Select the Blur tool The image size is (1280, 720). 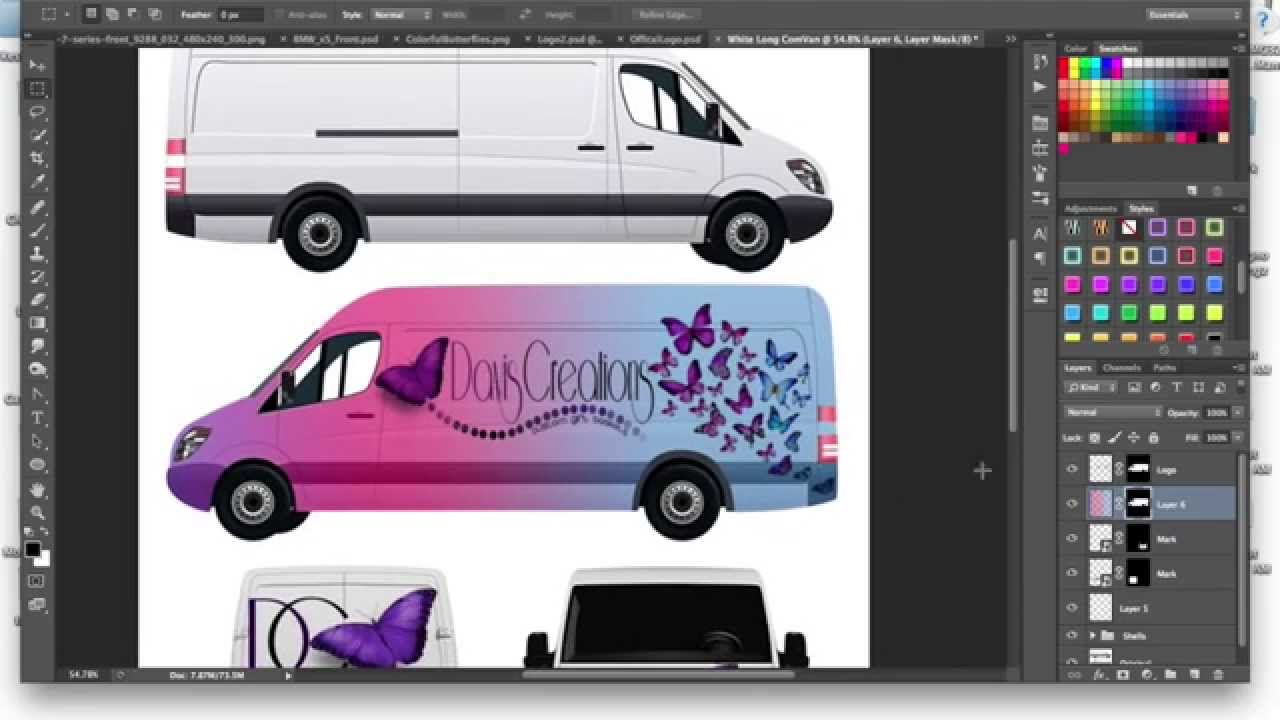coord(38,346)
